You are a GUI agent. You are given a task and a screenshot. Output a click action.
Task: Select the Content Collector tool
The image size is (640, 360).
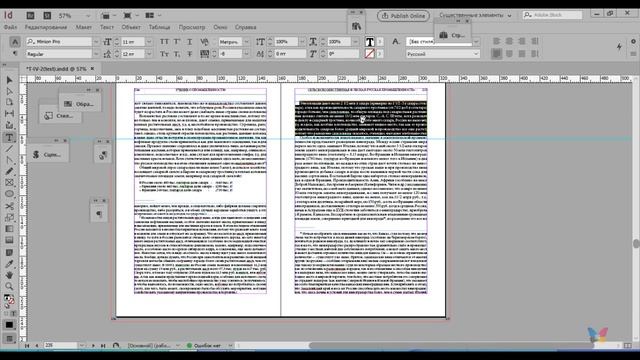tap(9, 125)
